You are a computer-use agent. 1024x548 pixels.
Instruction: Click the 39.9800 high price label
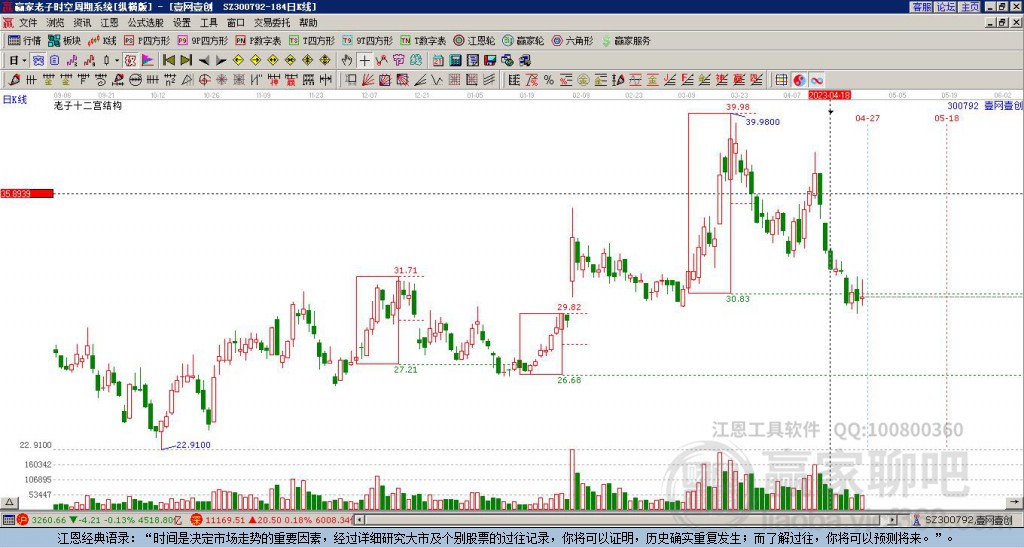coord(763,122)
